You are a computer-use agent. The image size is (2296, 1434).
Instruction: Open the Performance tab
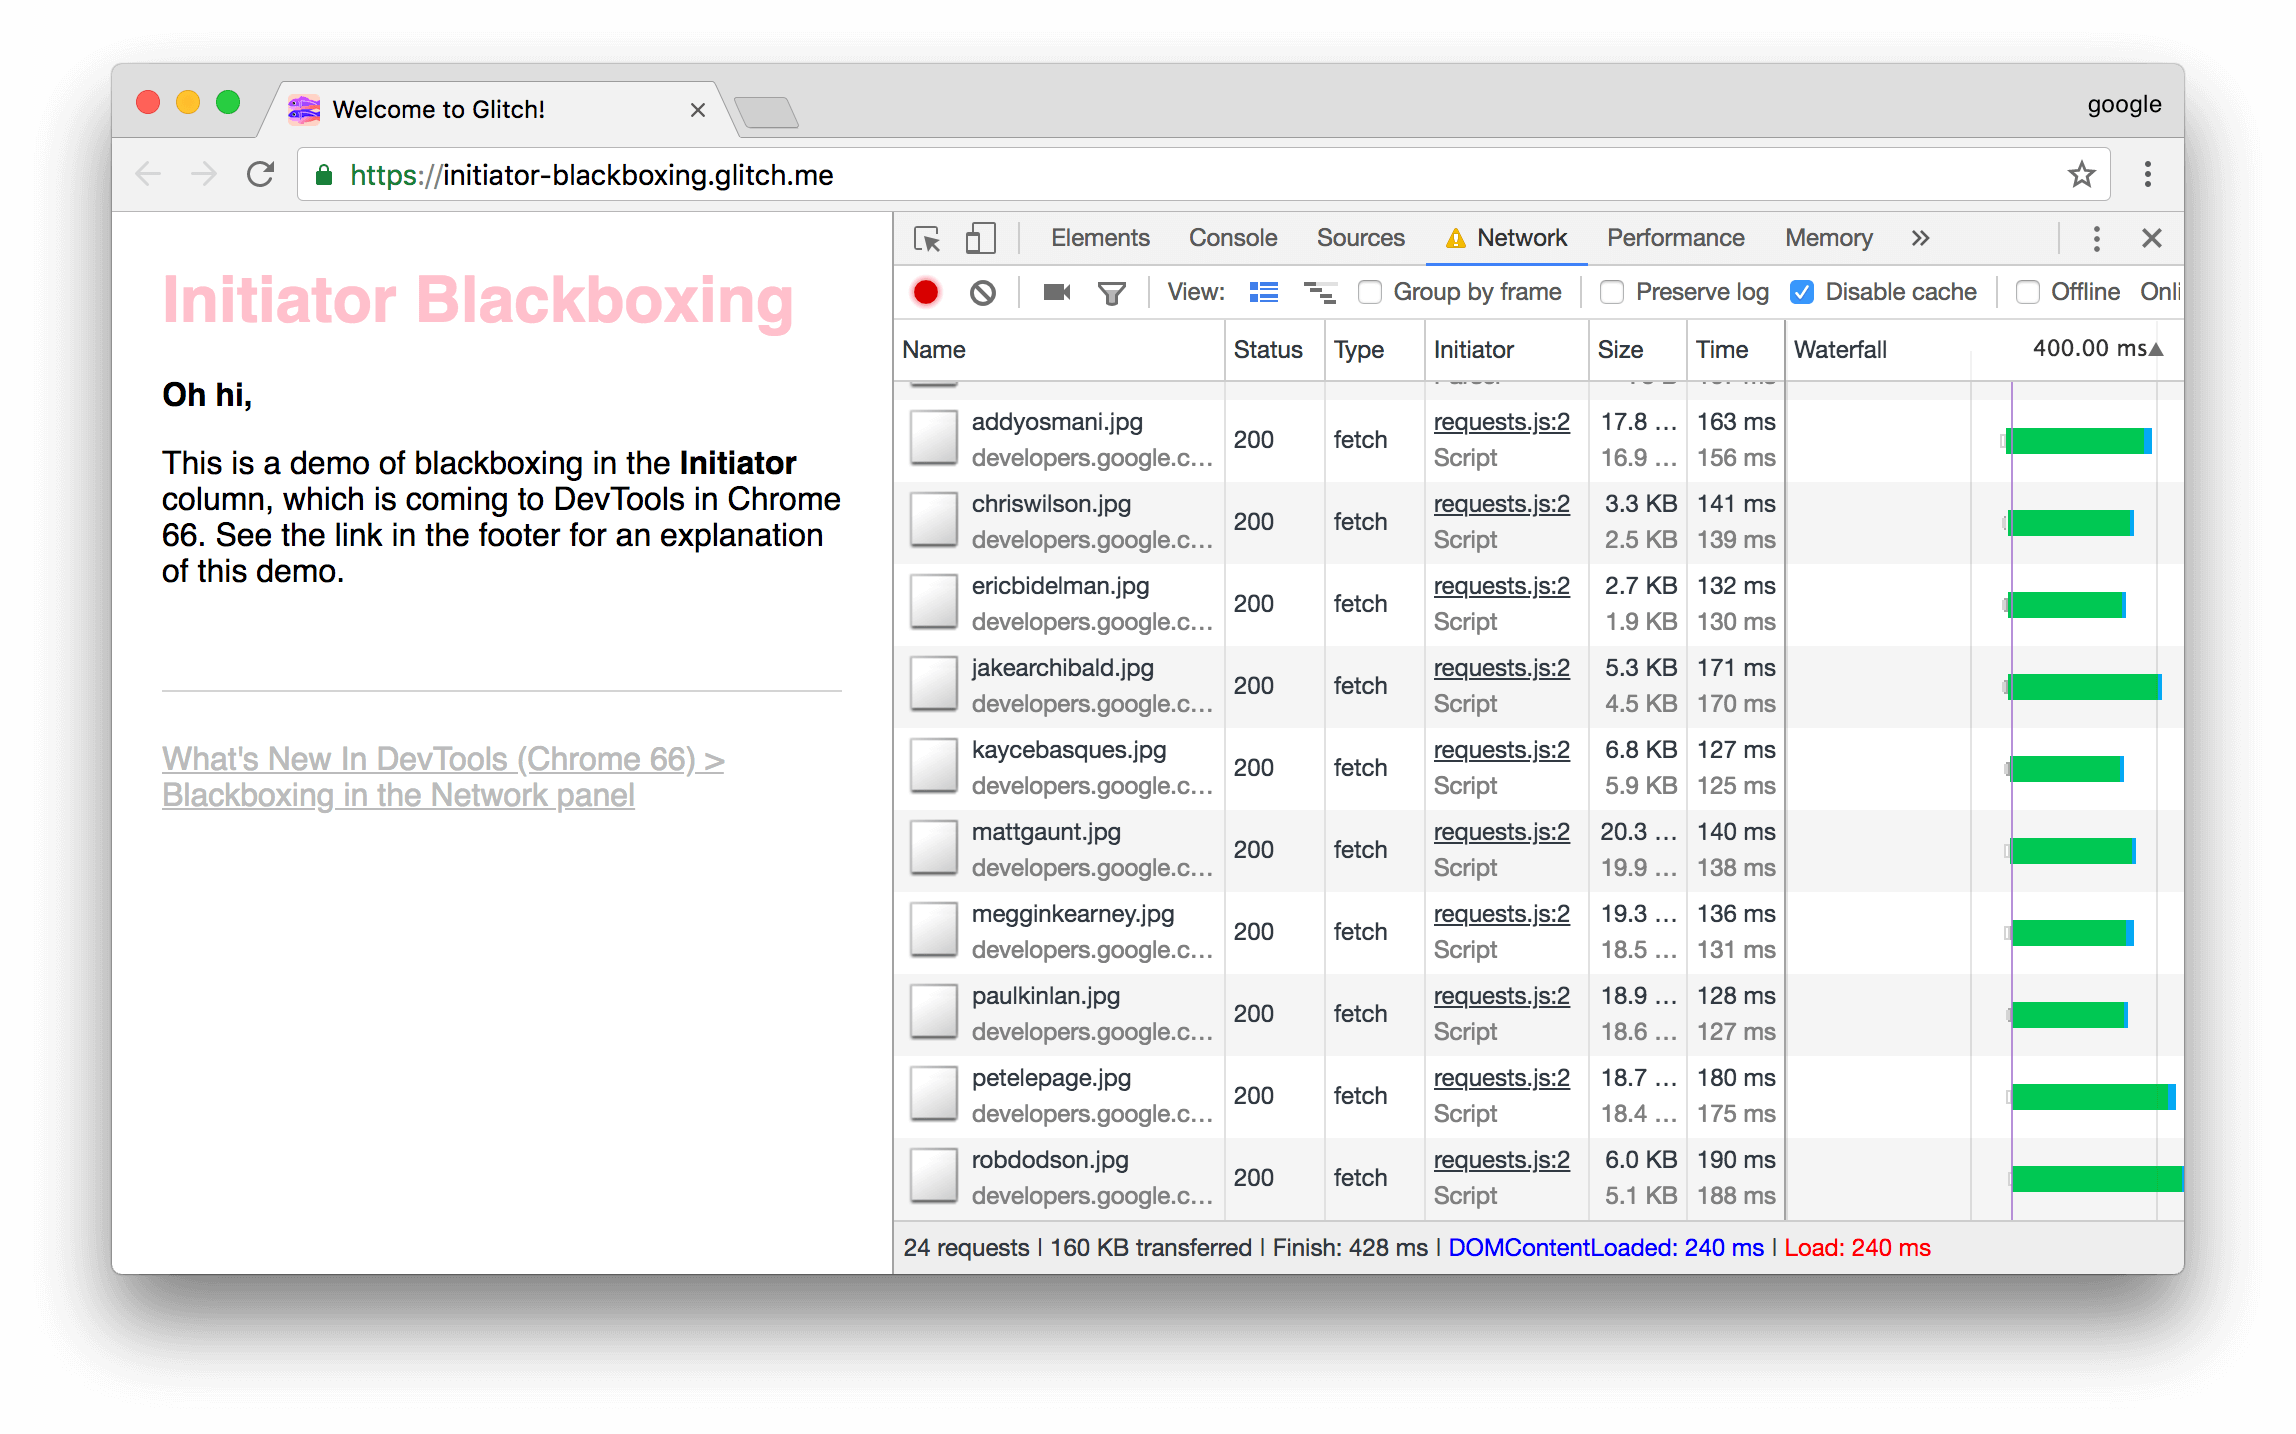click(x=1675, y=238)
